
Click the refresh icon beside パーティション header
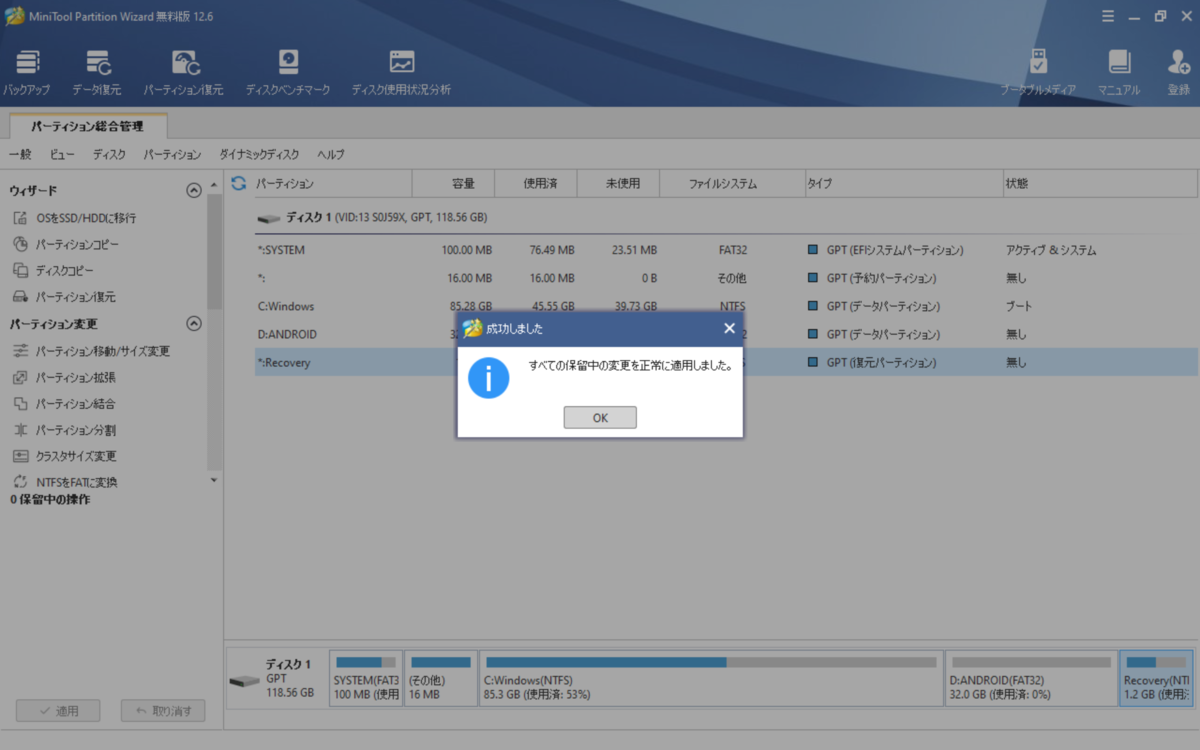[238, 184]
